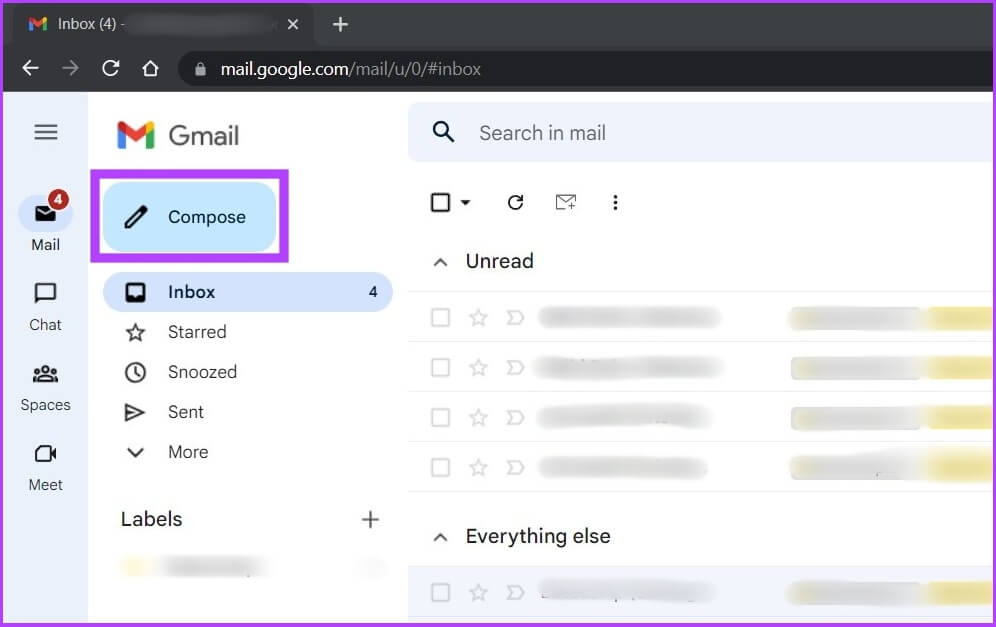Refresh the inbox with toolbar refresh icon
This screenshot has width=996, height=627.
point(515,203)
